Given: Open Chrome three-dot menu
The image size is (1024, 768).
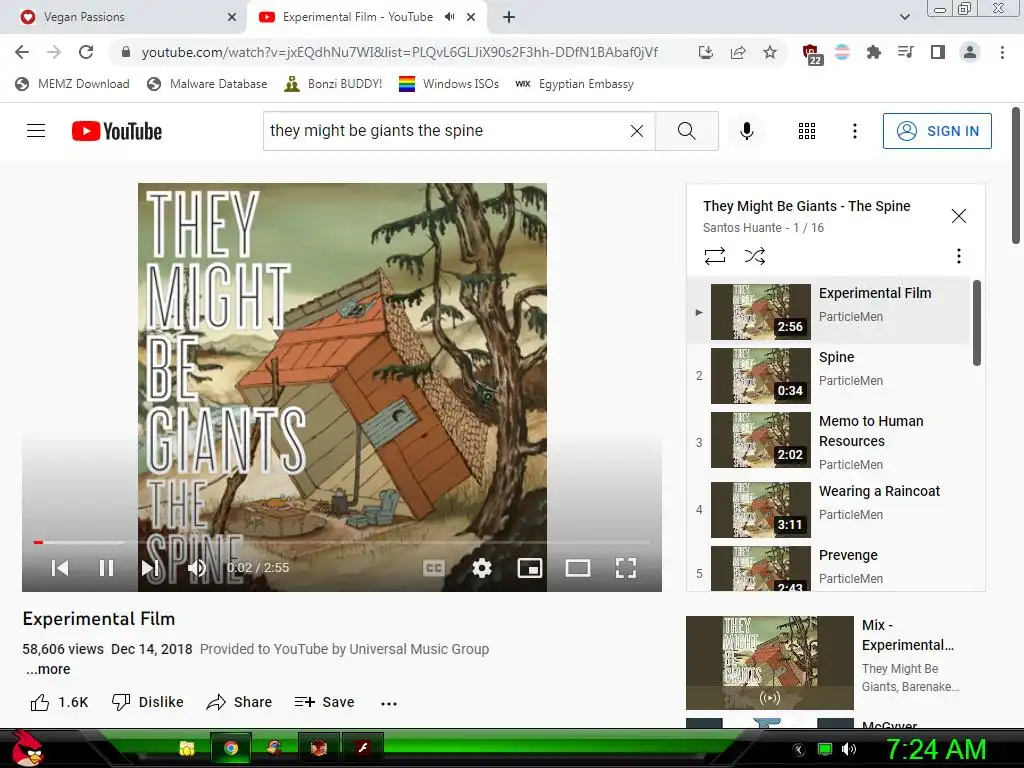Looking at the screenshot, I should [x=1002, y=52].
